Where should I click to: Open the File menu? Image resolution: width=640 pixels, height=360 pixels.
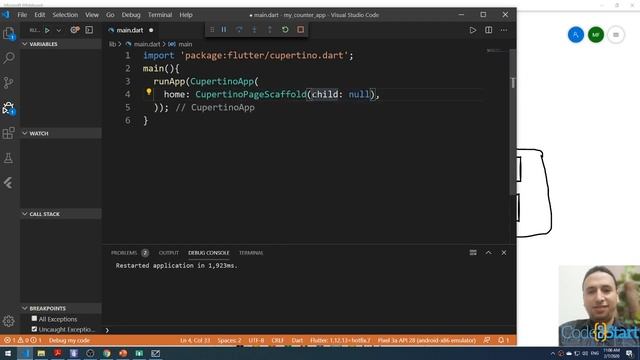22,15
